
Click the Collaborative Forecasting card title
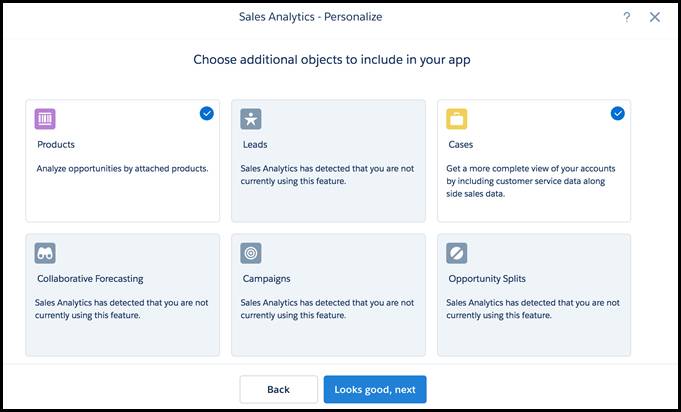pos(90,279)
